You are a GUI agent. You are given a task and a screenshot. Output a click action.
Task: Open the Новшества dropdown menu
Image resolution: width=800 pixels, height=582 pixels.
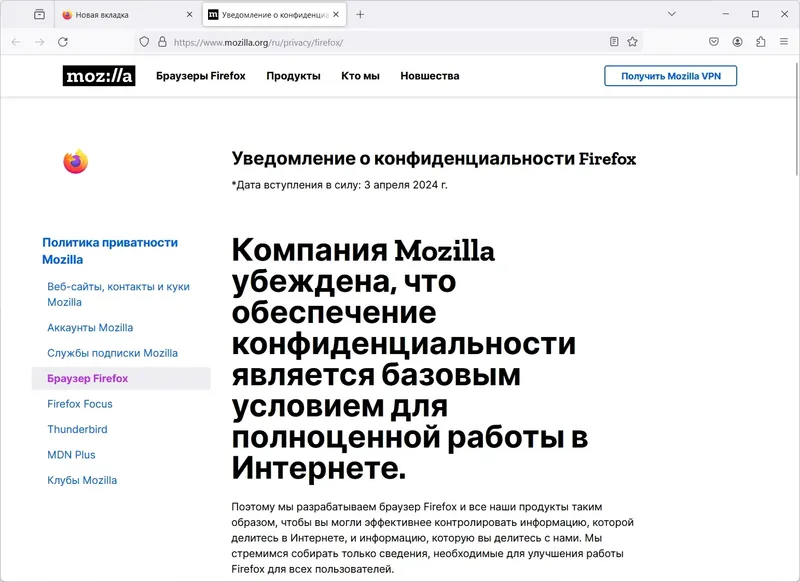pyautogui.click(x=430, y=75)
